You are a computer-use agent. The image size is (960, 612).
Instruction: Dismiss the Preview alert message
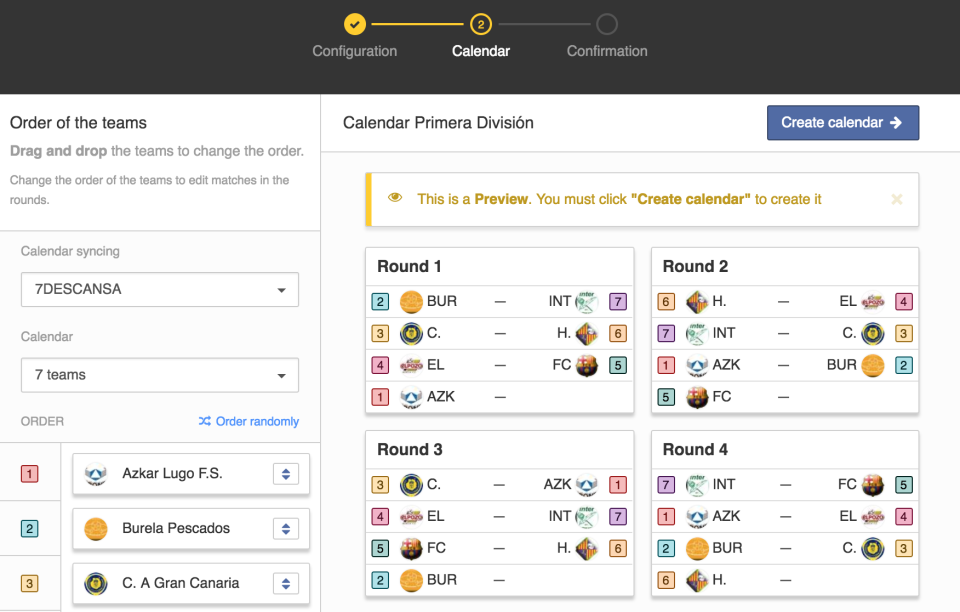click(897, 199)
